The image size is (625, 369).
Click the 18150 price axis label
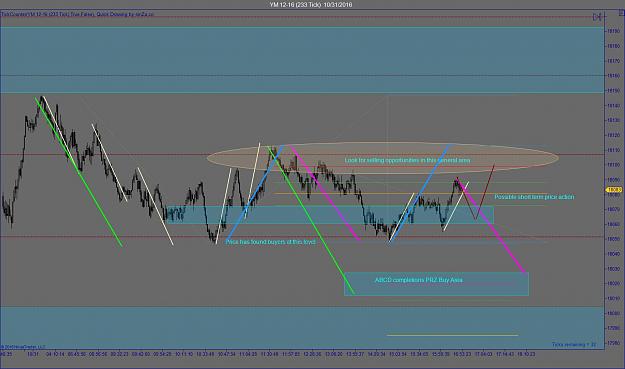click(x=614, y=90)
